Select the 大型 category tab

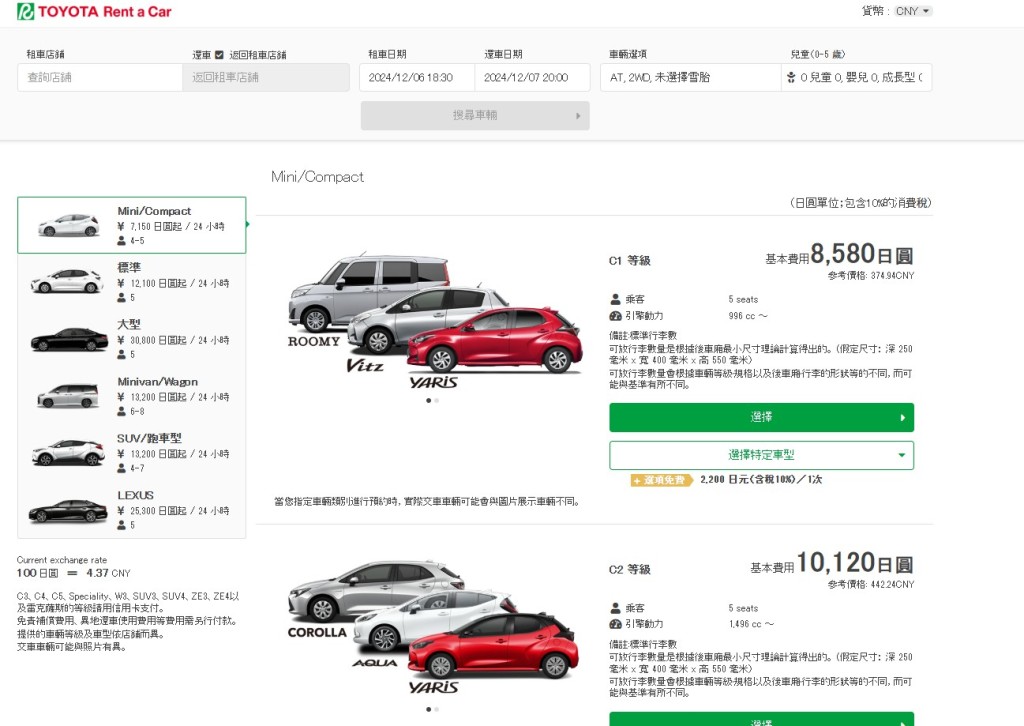tap(132, 339)
